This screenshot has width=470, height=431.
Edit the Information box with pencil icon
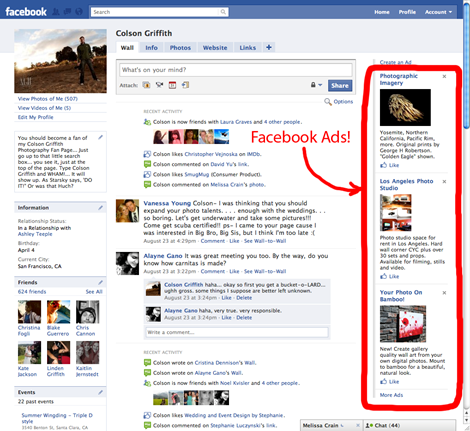pyautogui.click(x=100, y=208)
